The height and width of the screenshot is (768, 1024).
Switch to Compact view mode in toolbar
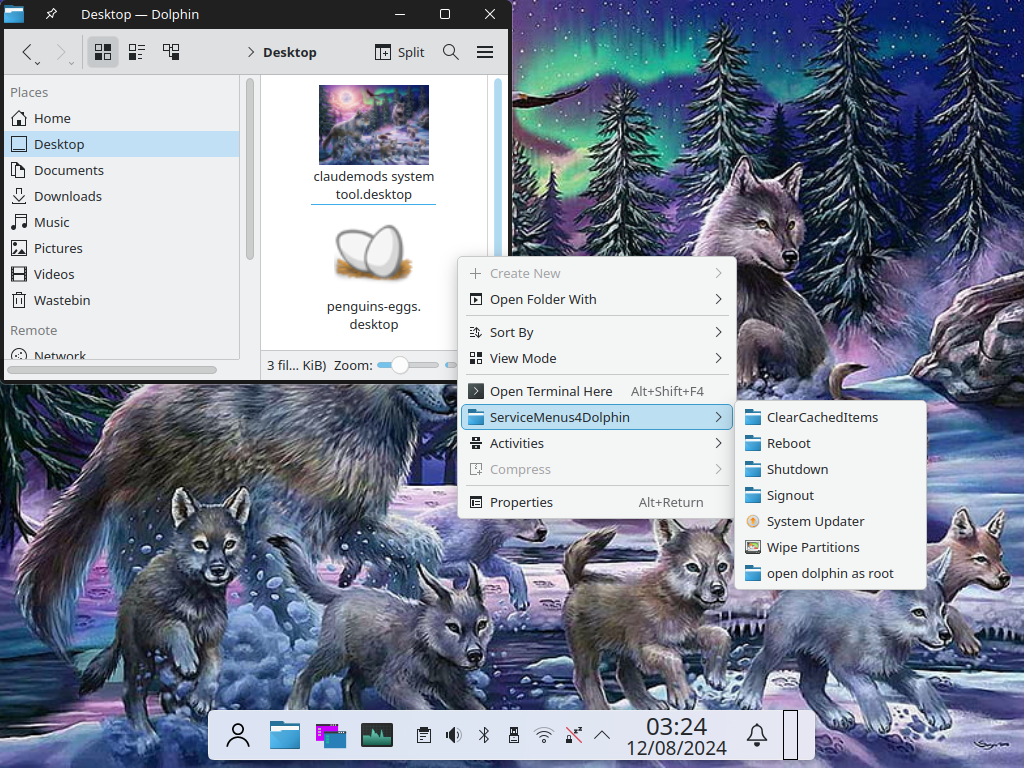click(x=136, y=52)
